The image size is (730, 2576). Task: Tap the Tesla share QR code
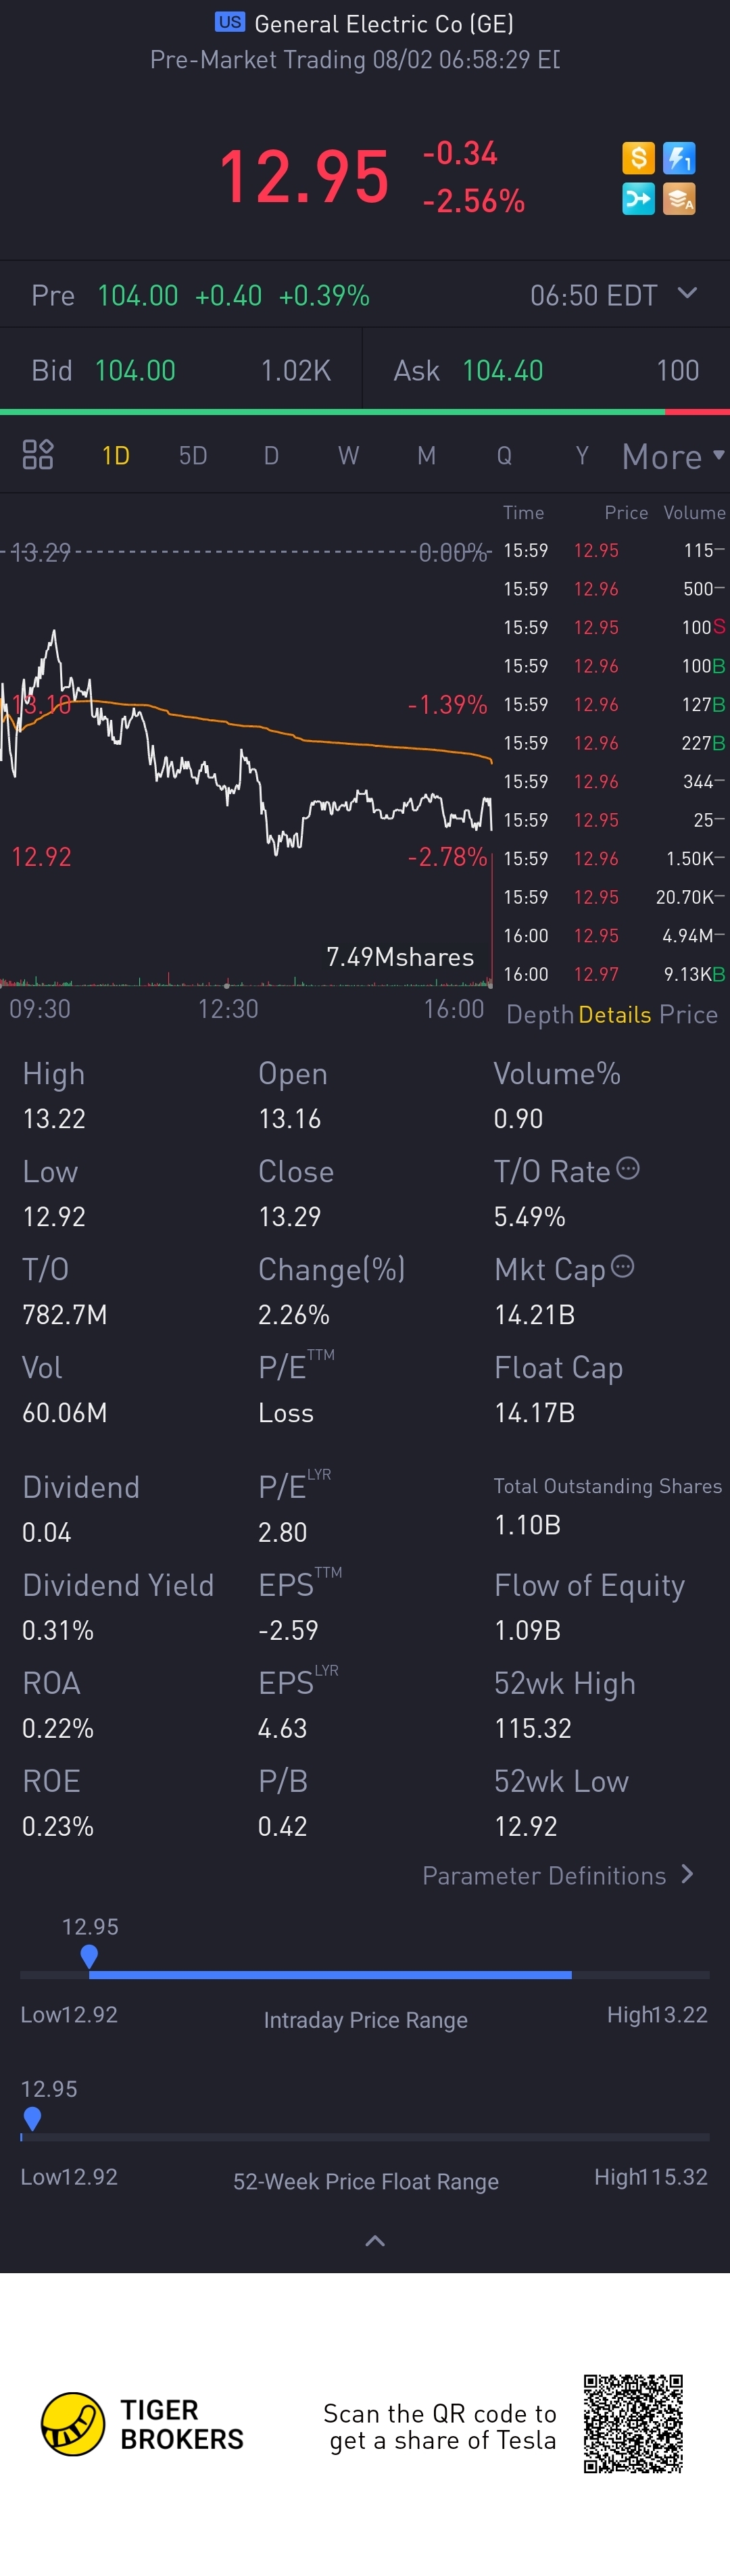click(633, 2424)
